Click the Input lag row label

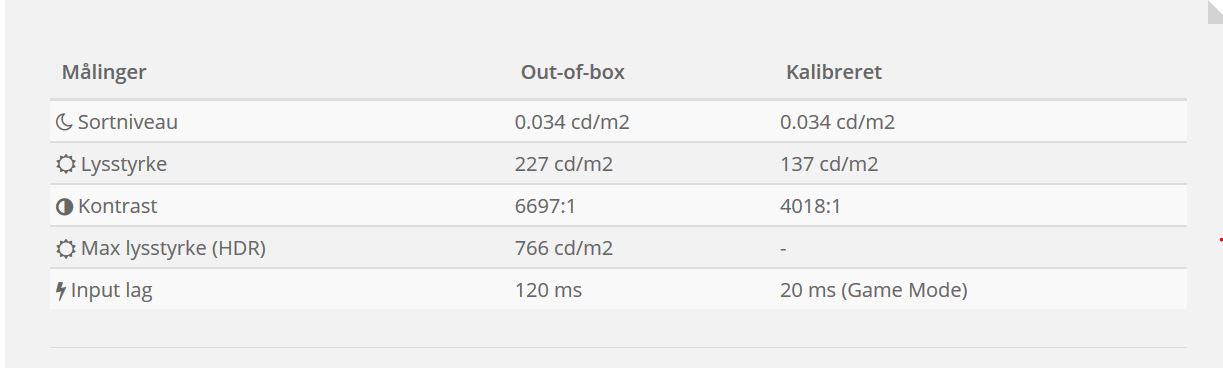click(x=112, y=291)
